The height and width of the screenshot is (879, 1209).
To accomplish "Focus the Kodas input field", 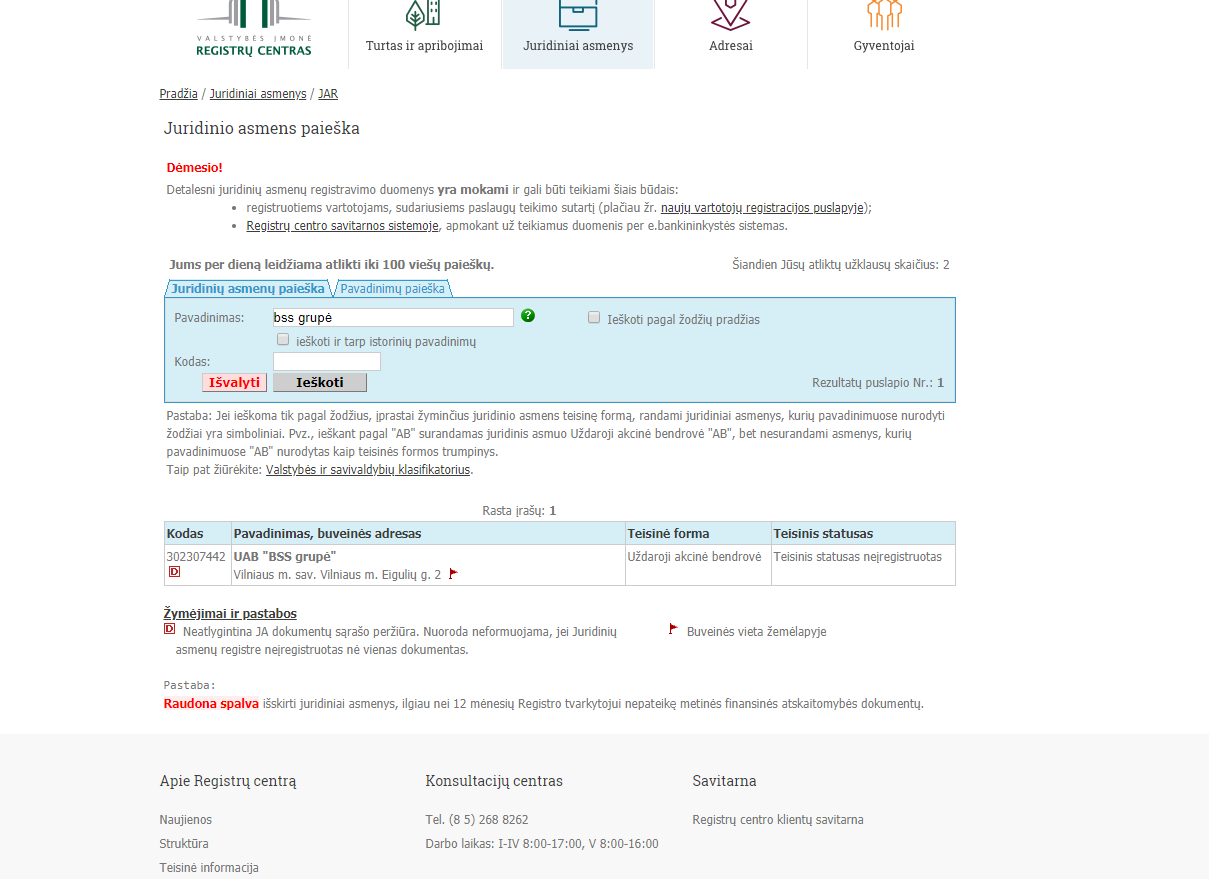I will tap(326, 361).
